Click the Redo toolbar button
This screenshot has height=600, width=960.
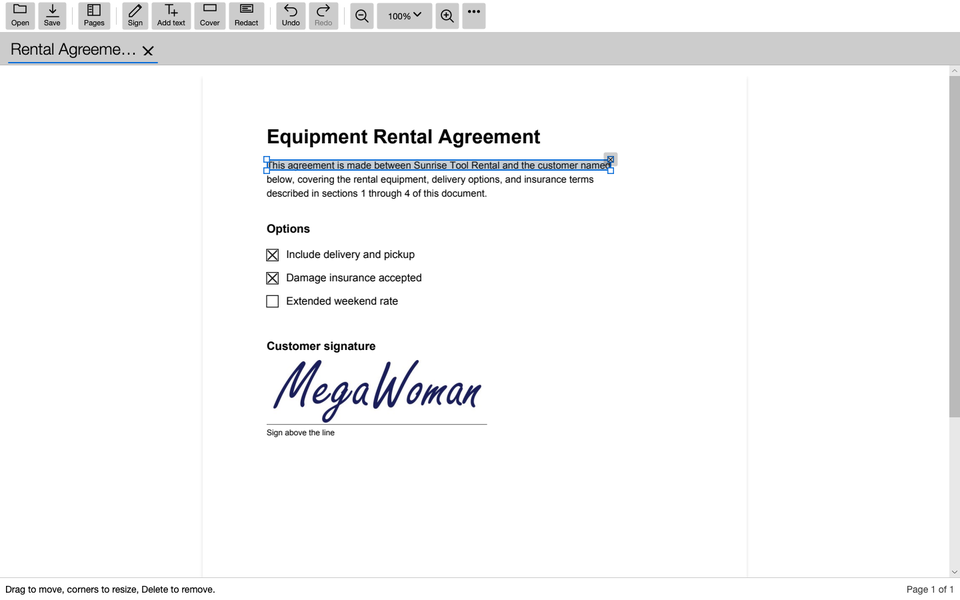coord(323,15)
